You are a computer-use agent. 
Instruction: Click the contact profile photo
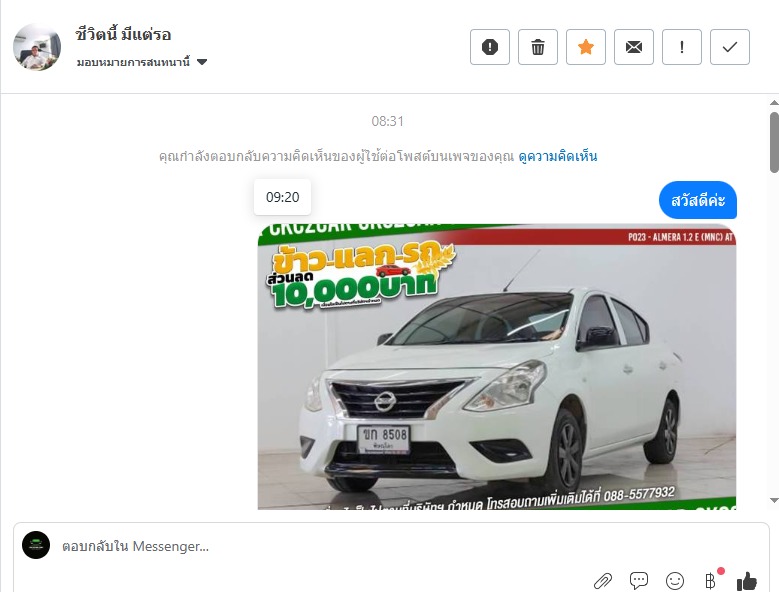[37, 47]
